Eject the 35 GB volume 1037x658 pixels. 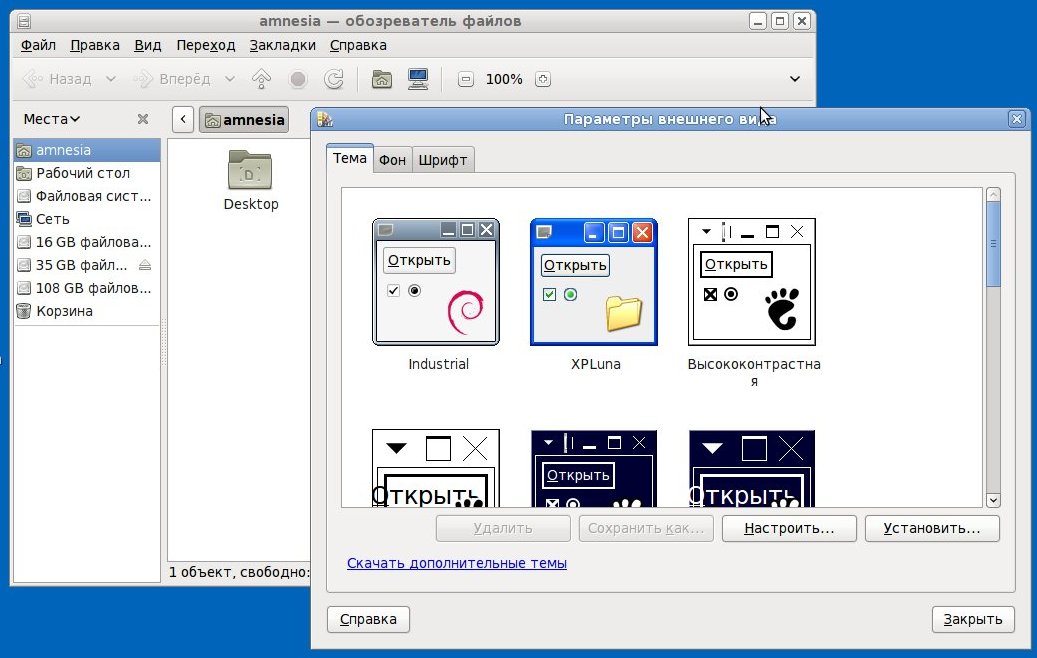(x=145, y=265)
